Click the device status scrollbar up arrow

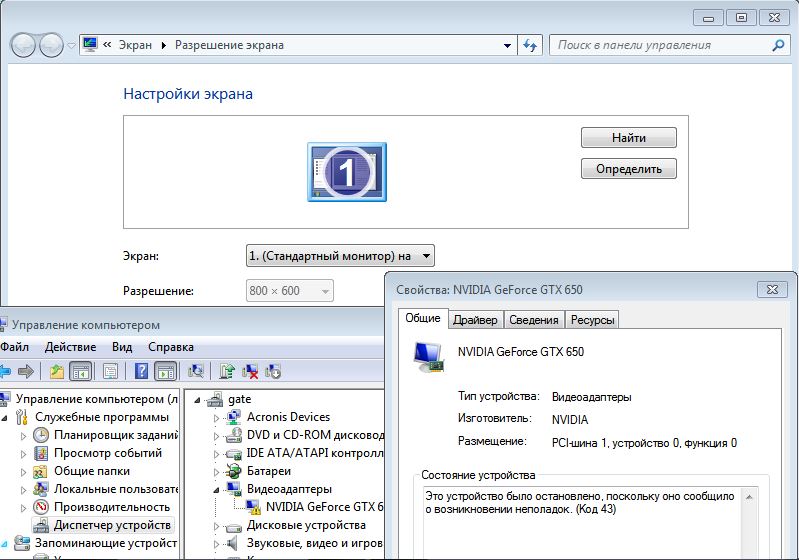click(749, 496)
